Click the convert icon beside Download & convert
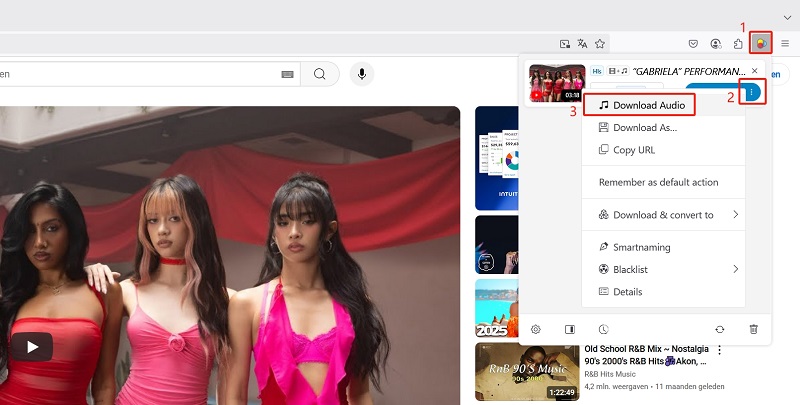 click(604, 215)
